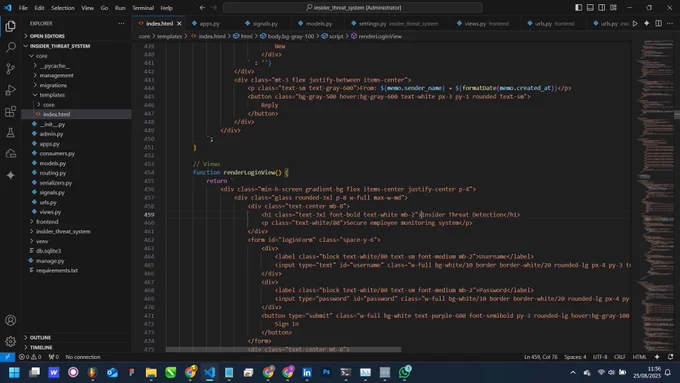680x383 pixels.
Task: Switch to the apps.py tab
Action: pos(210,23)
